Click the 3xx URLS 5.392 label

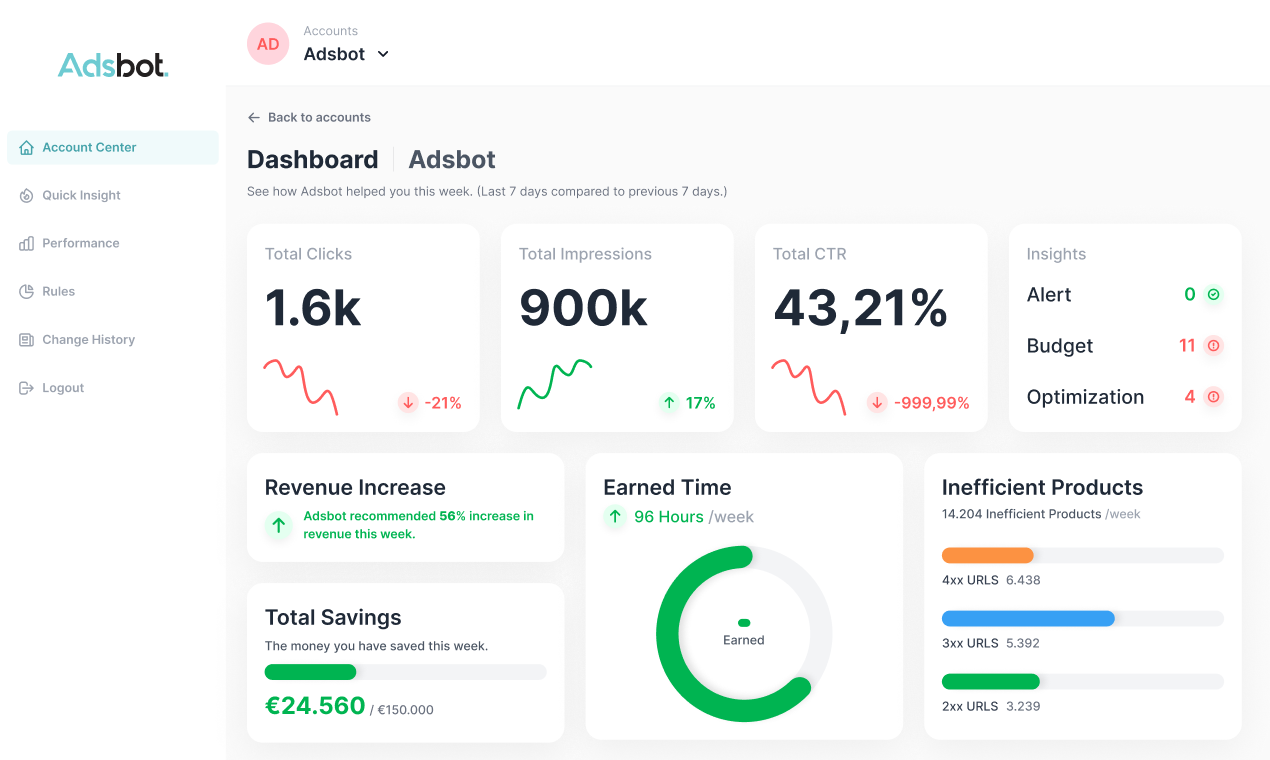(991, 643)
